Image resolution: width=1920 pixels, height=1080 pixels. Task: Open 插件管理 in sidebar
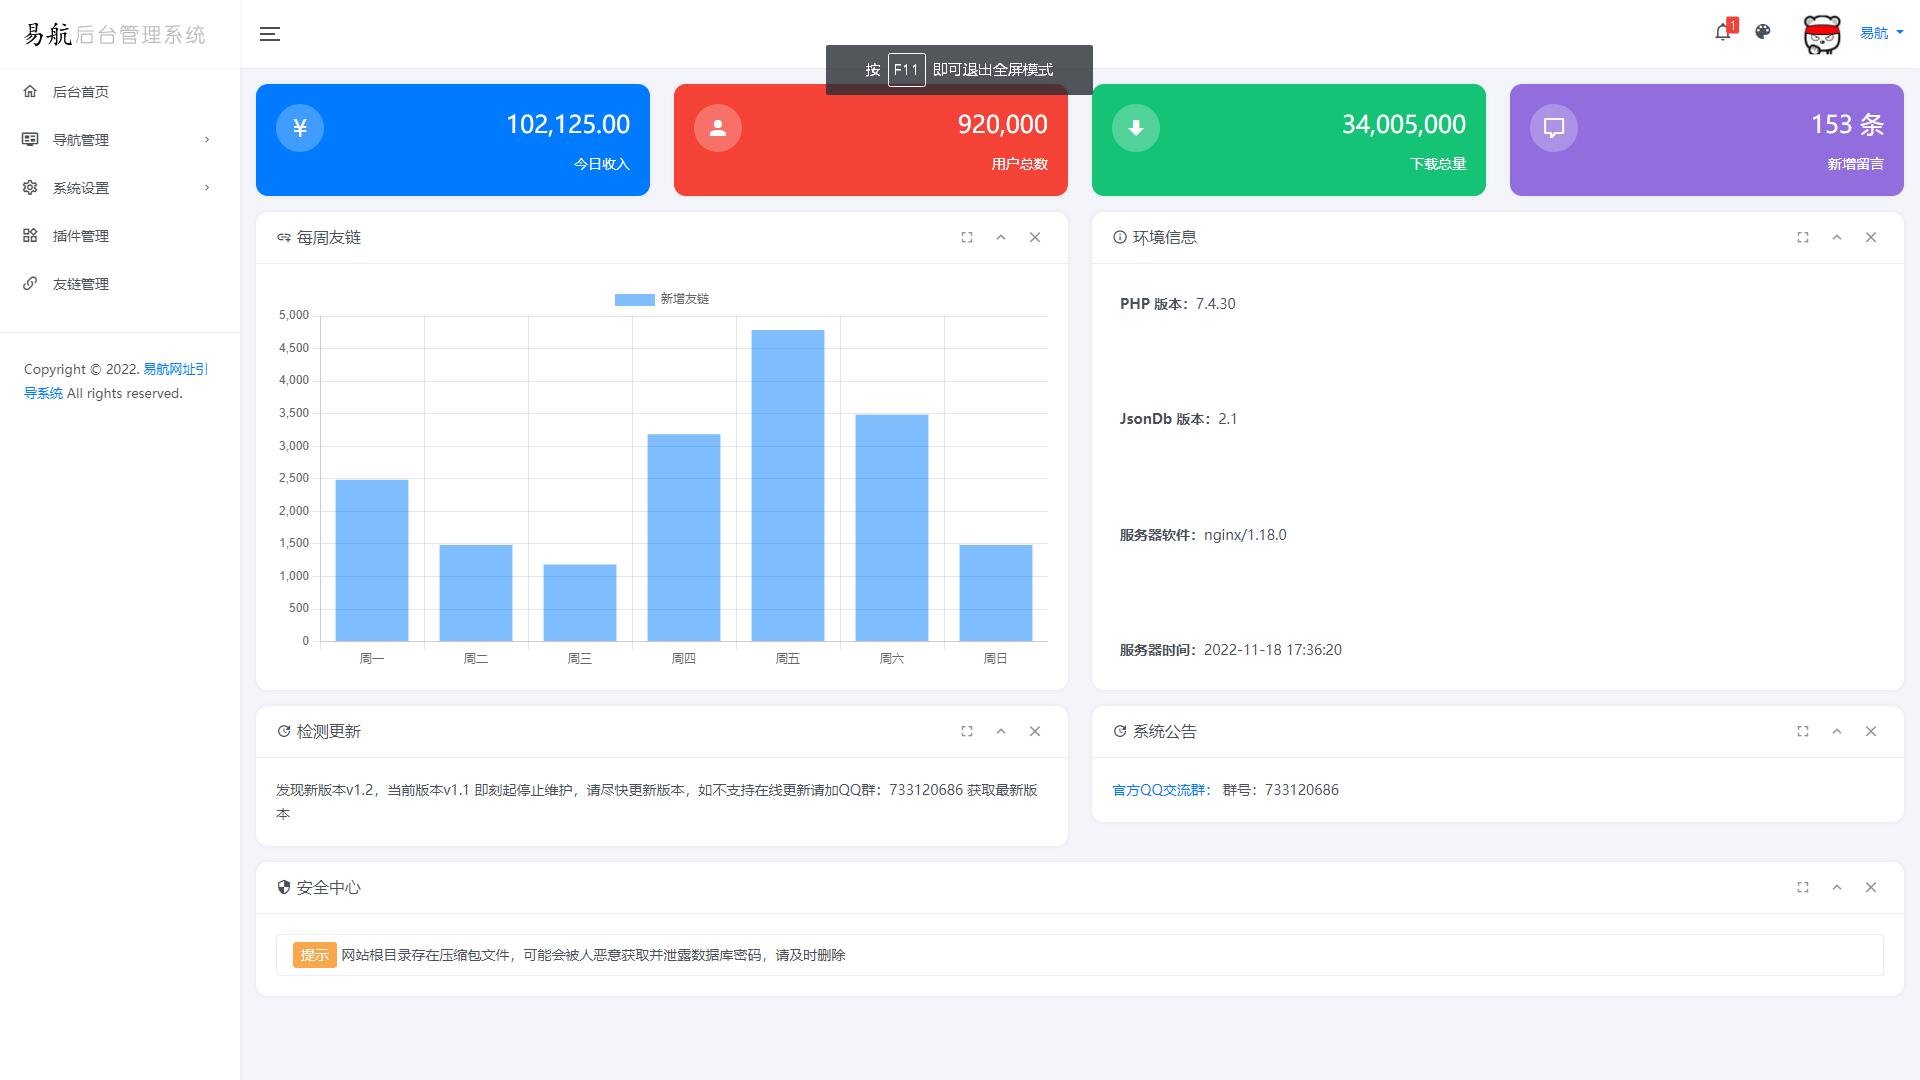pos(80,236)
